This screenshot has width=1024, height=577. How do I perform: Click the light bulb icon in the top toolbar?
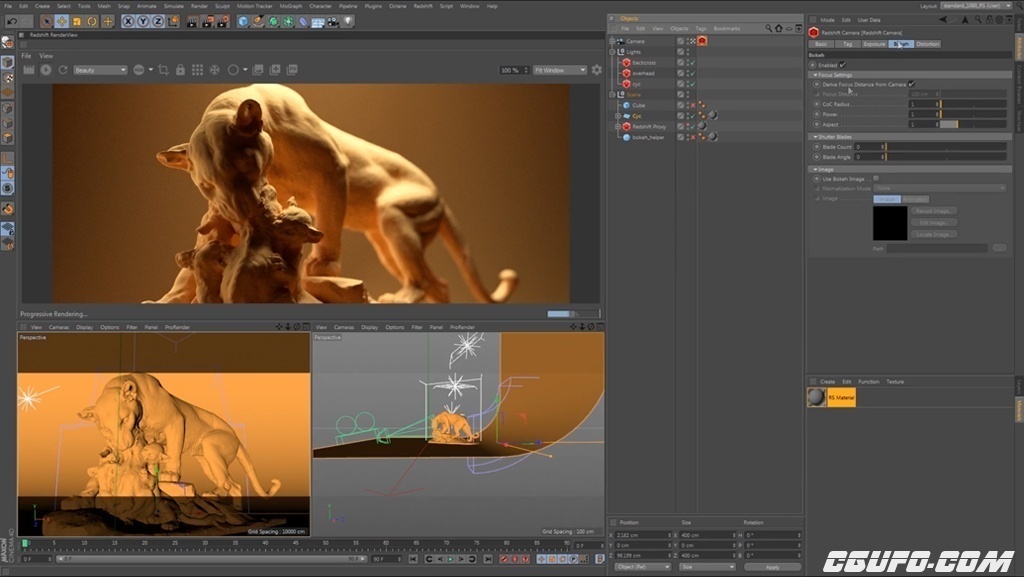tap(347, 21)
